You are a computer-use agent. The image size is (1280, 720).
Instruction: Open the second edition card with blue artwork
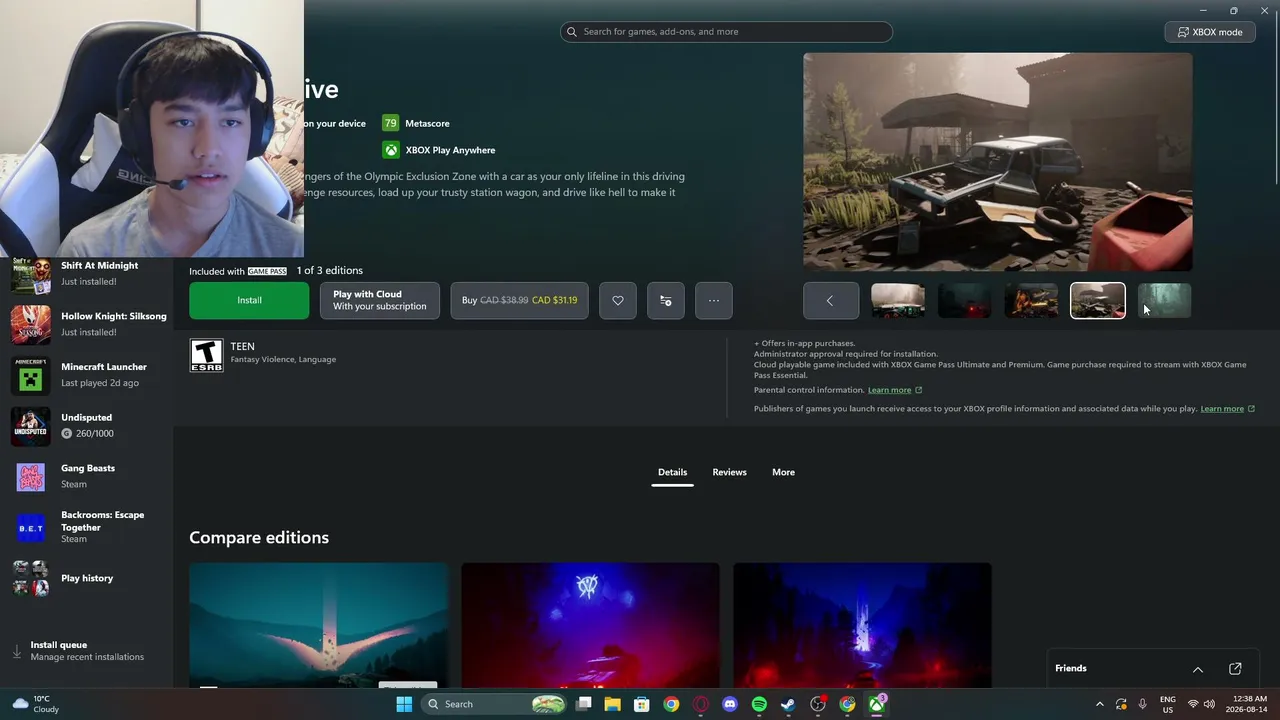click(590, 626)
